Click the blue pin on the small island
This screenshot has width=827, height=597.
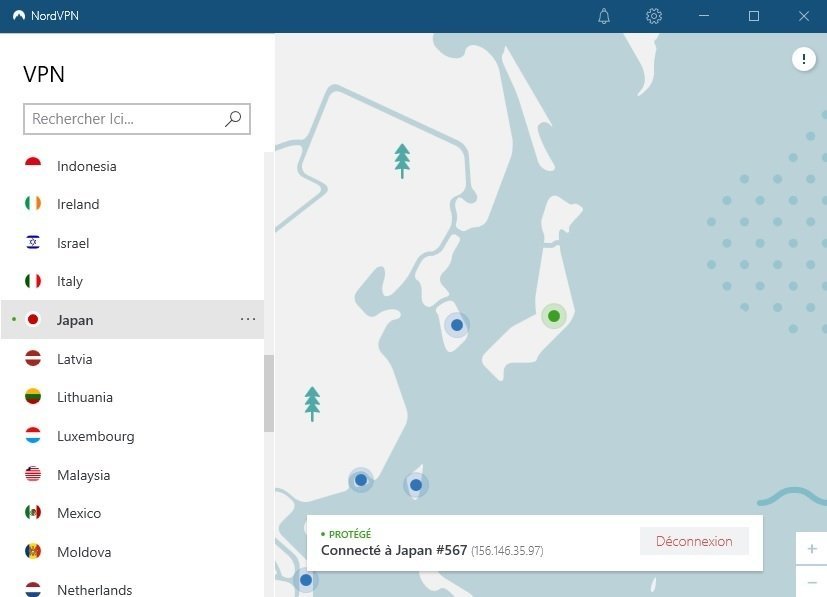[x=457, y=325]
